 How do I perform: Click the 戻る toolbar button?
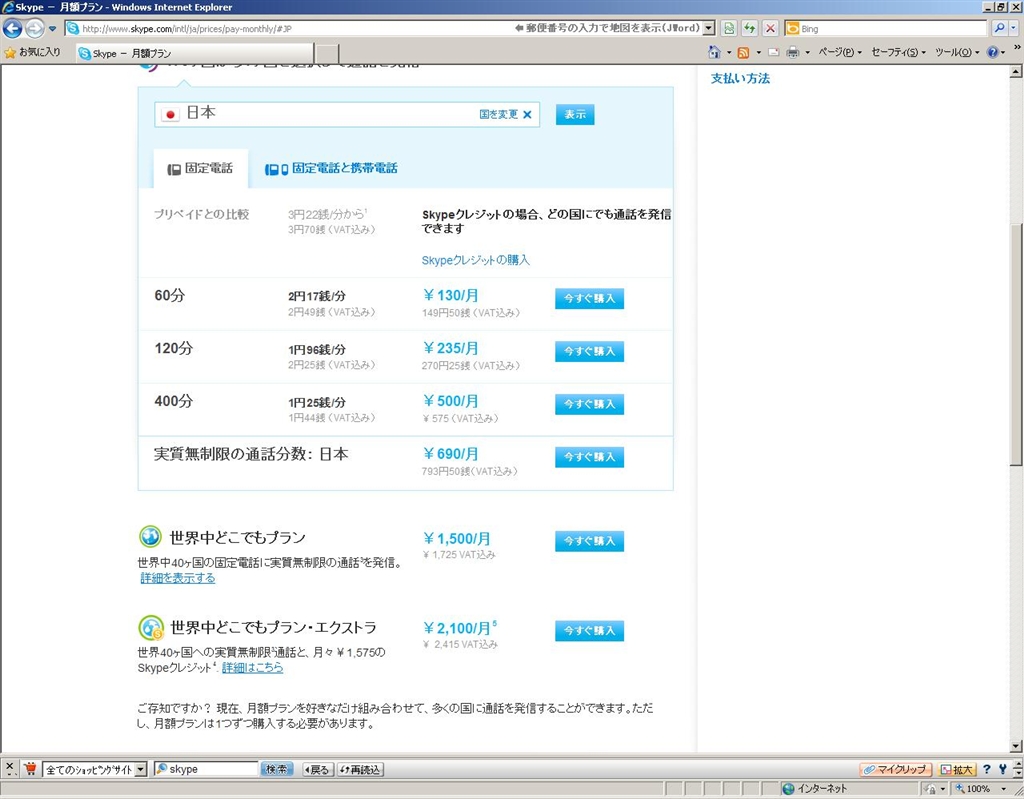click(318, 770)
